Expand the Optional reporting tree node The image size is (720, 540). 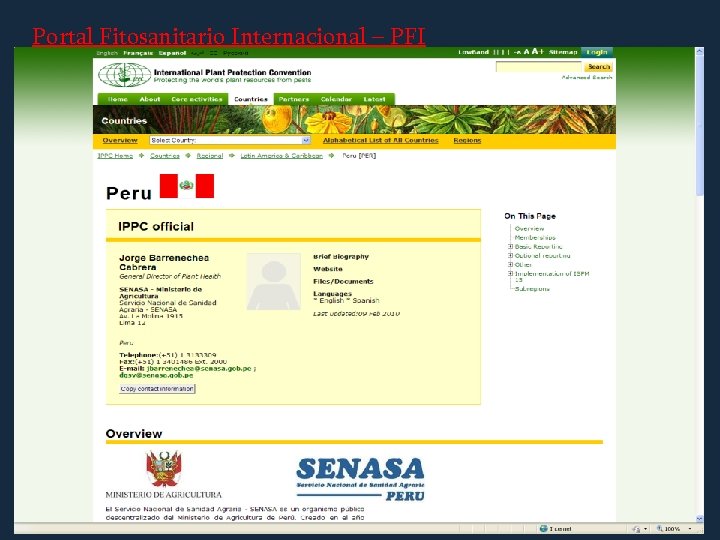tap(510, 255)
